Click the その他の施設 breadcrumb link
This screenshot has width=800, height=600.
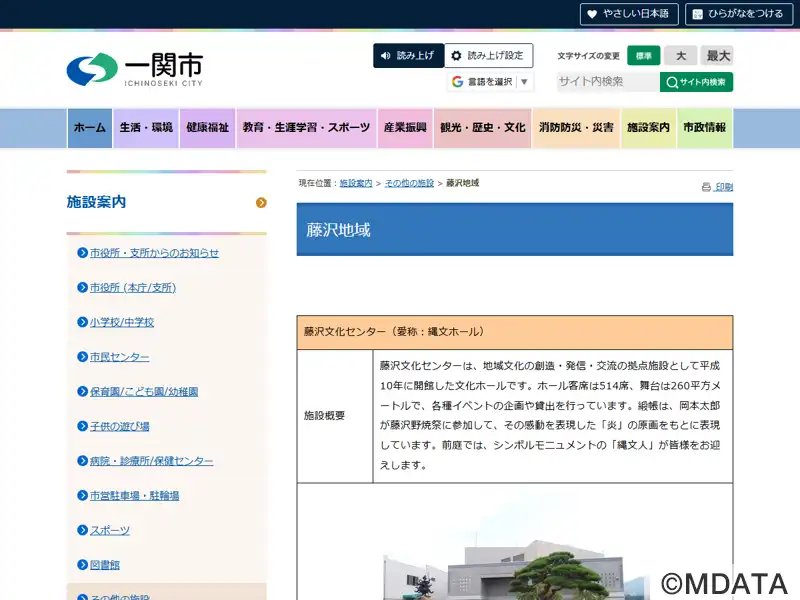tap(410, 184)
